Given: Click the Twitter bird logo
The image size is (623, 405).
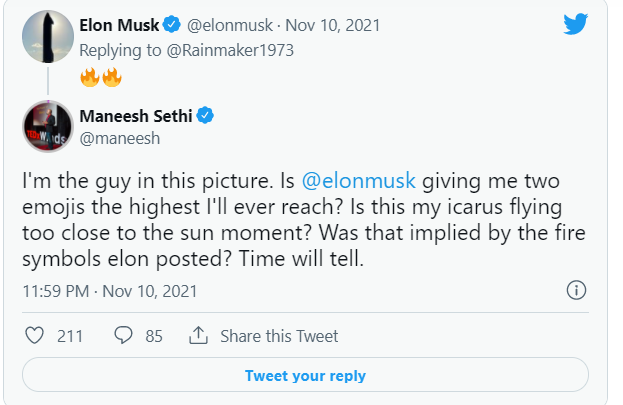Looking at the screenshot, I should [575, 24].
